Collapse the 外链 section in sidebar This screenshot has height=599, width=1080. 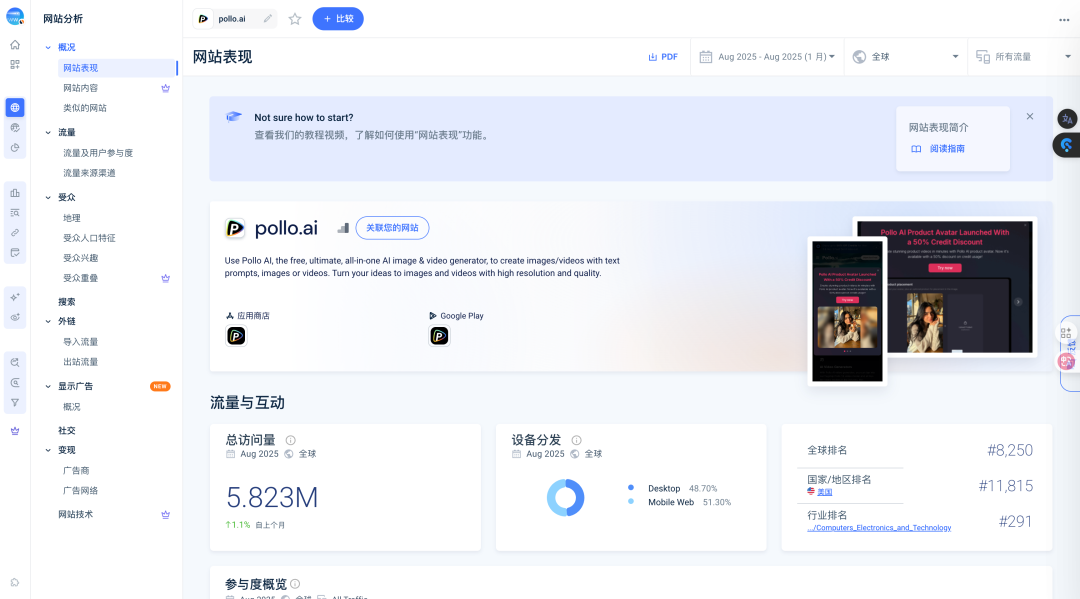click(48, 322)
